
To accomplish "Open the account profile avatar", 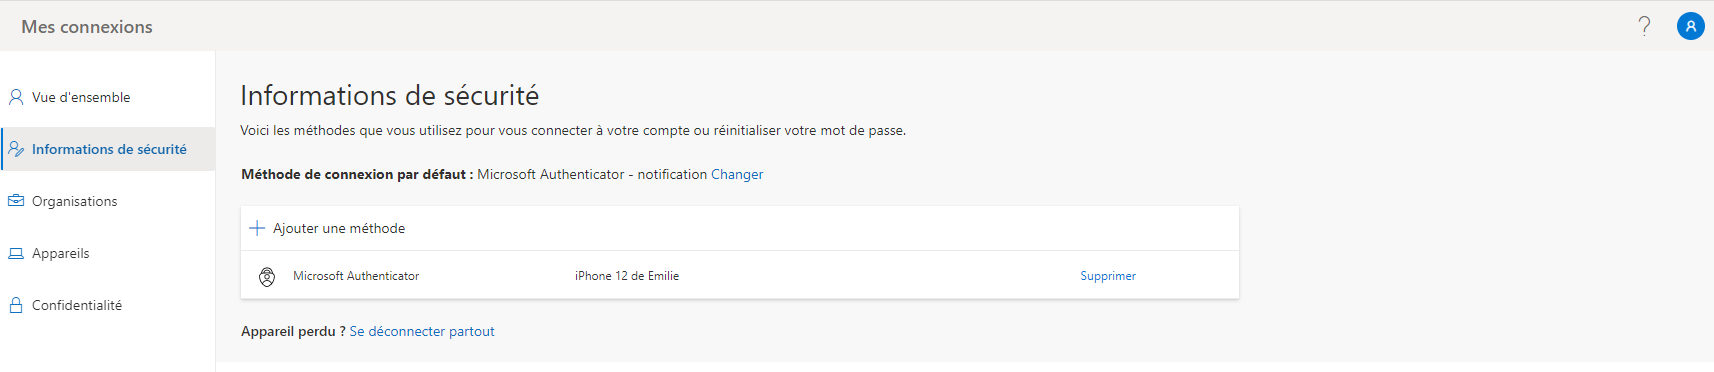I will (1690, 26).
